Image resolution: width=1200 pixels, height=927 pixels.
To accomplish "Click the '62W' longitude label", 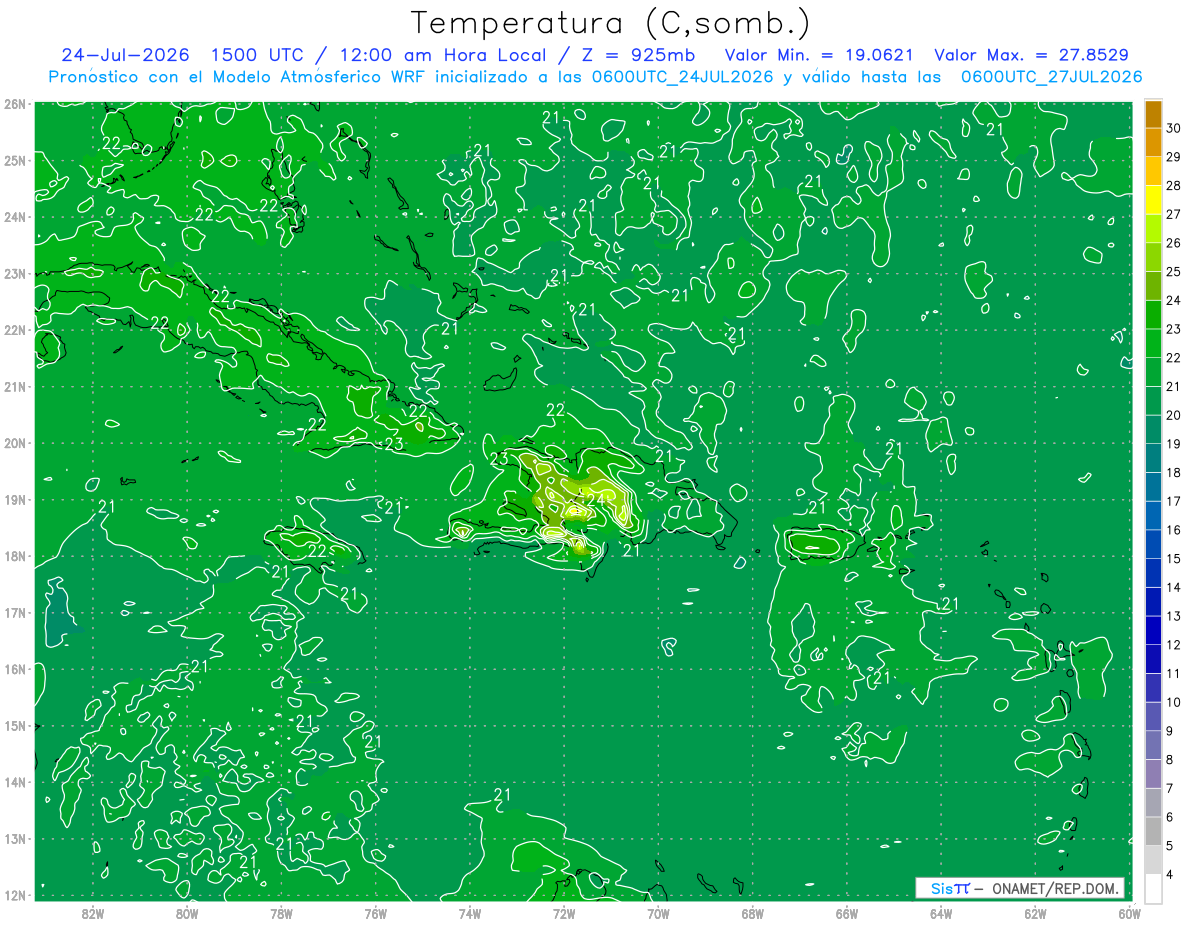I will 1035,913.
